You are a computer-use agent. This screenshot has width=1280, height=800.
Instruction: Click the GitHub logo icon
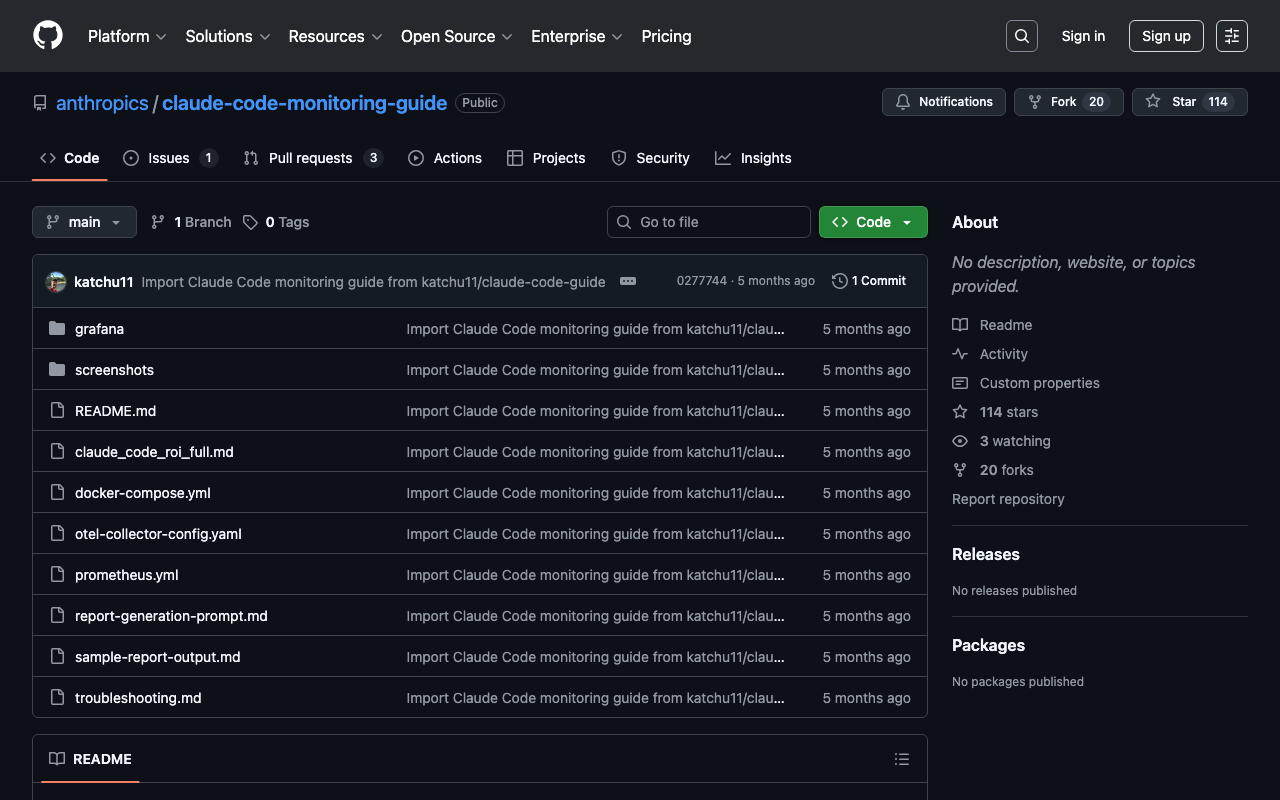tap(48, 36)
